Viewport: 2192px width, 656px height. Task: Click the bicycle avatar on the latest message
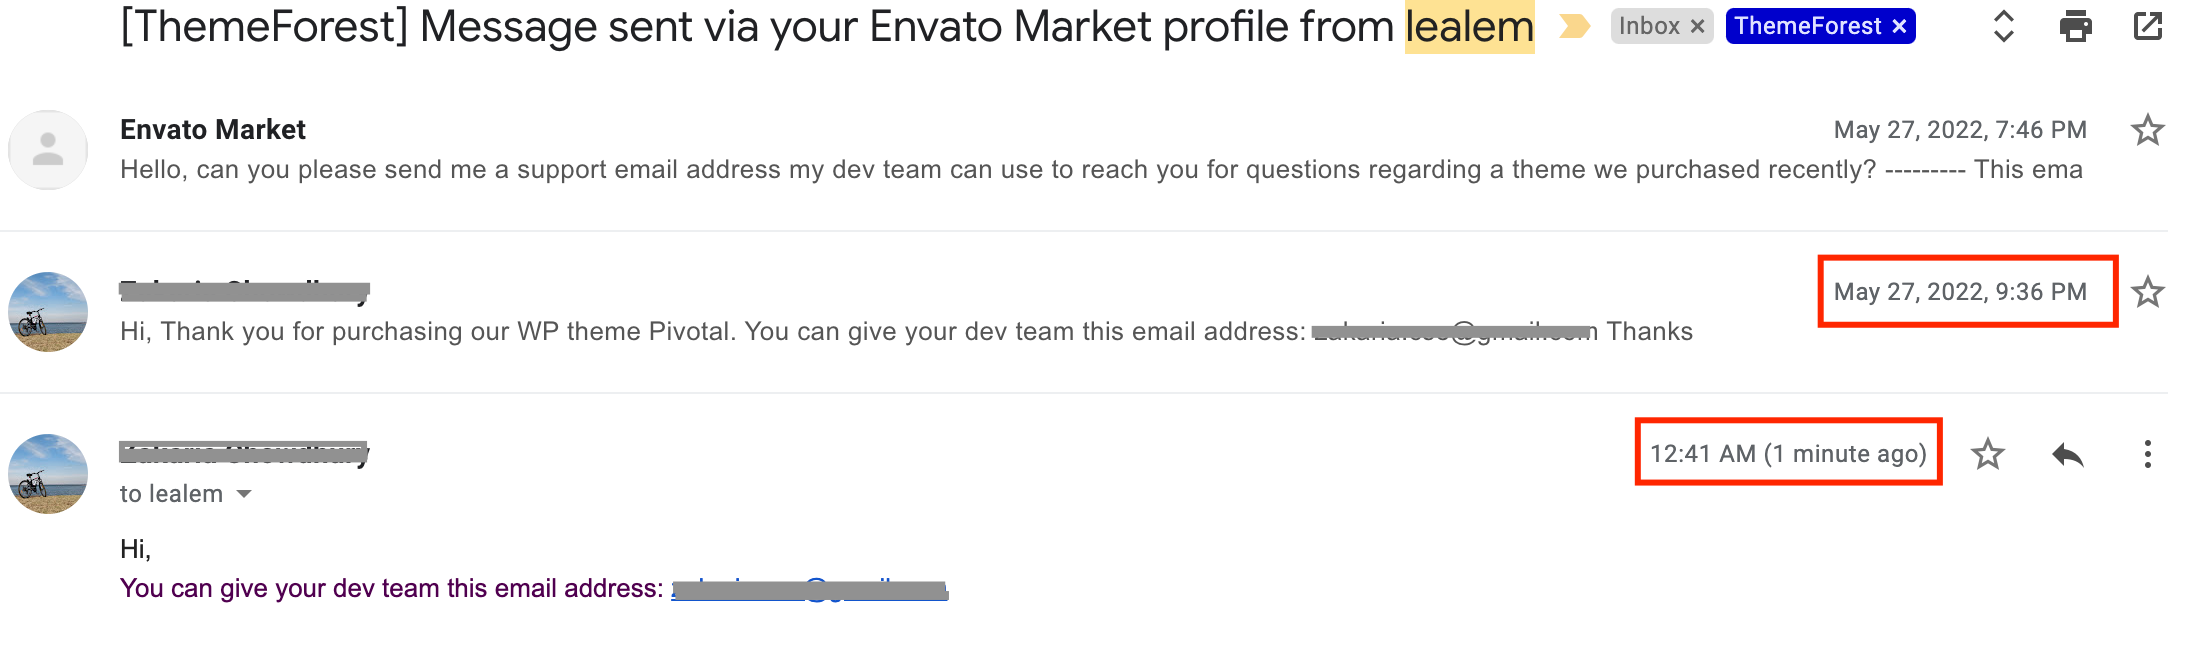tap(48, 474)
